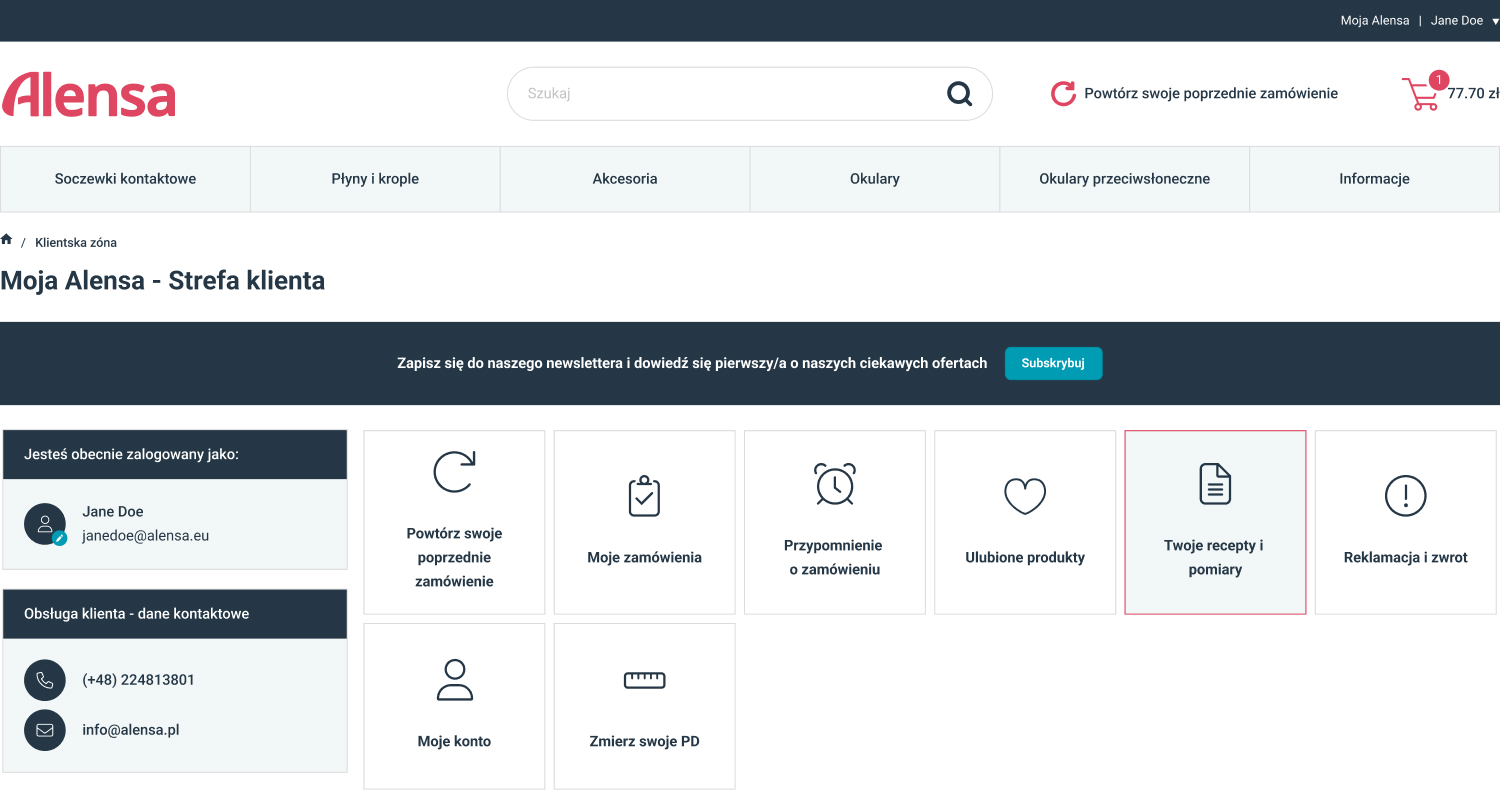The image size is (1500, 803).
Task: Click the exclamation icon for Reklamacja i zwrot
Action: [x=1405, y=496]
